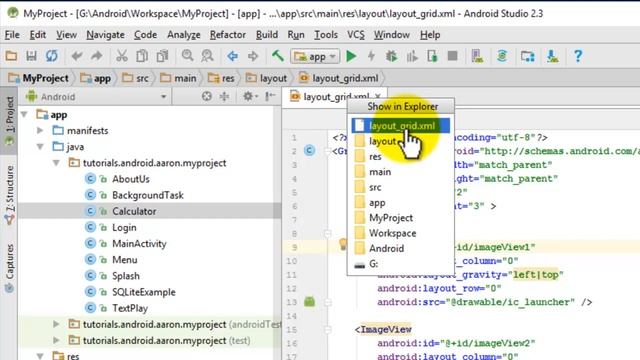Navigate Forward with the right arrow

point(253,56)
